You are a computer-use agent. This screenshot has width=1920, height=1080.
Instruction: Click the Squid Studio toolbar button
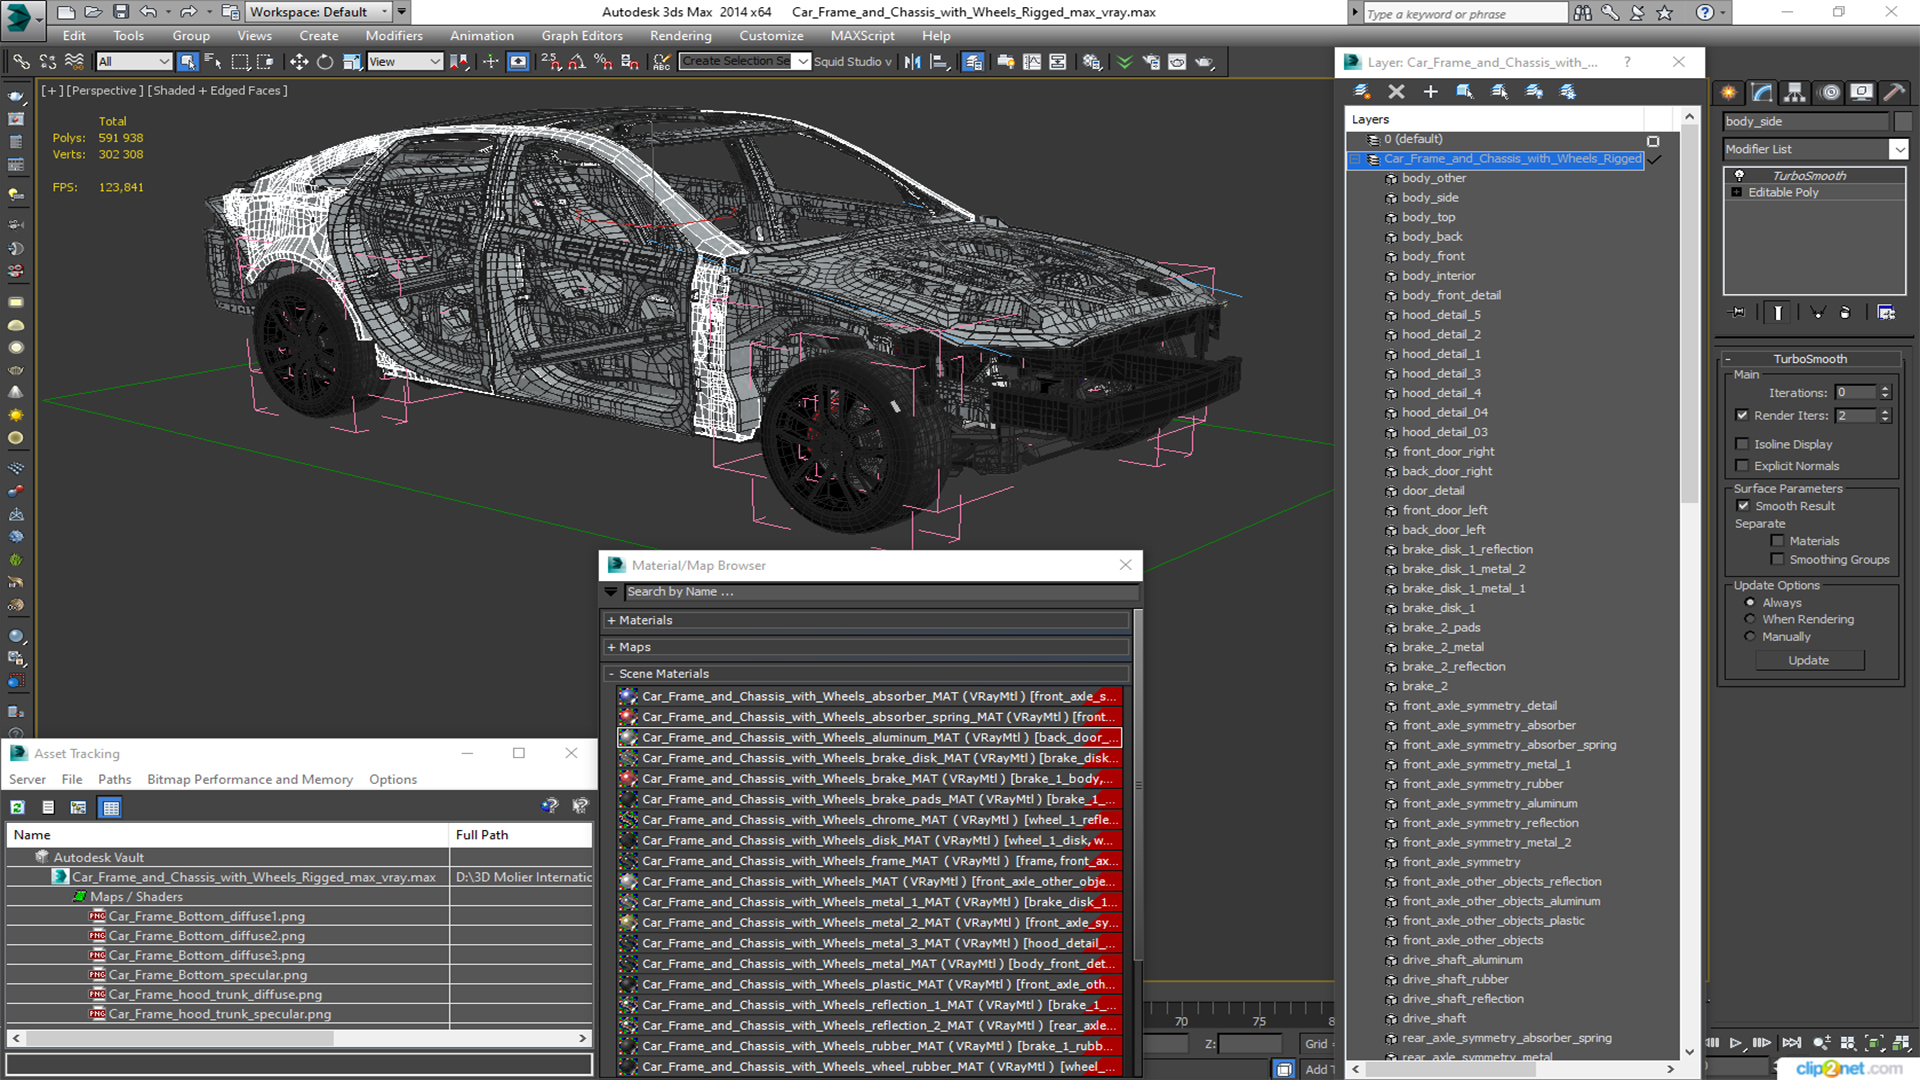(x=853, y=62)
